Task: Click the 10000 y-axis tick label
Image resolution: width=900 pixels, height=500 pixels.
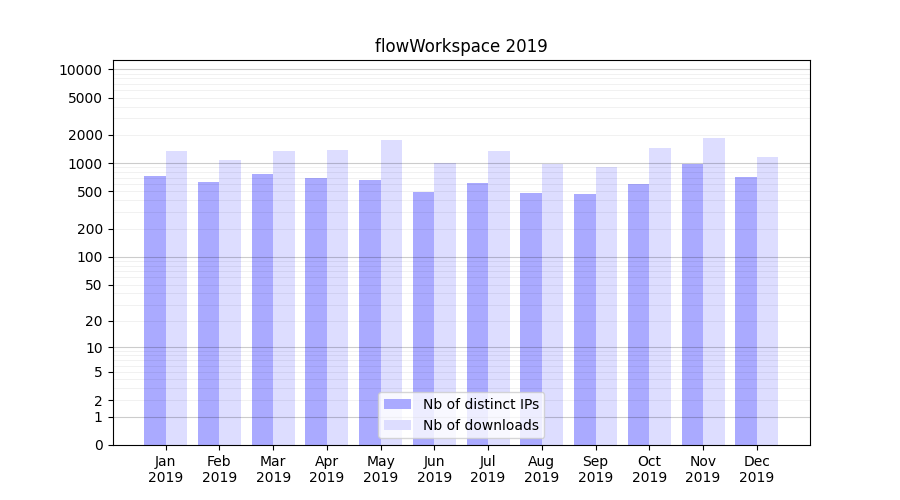Action: pyautogui.click(x=80, y=70)
